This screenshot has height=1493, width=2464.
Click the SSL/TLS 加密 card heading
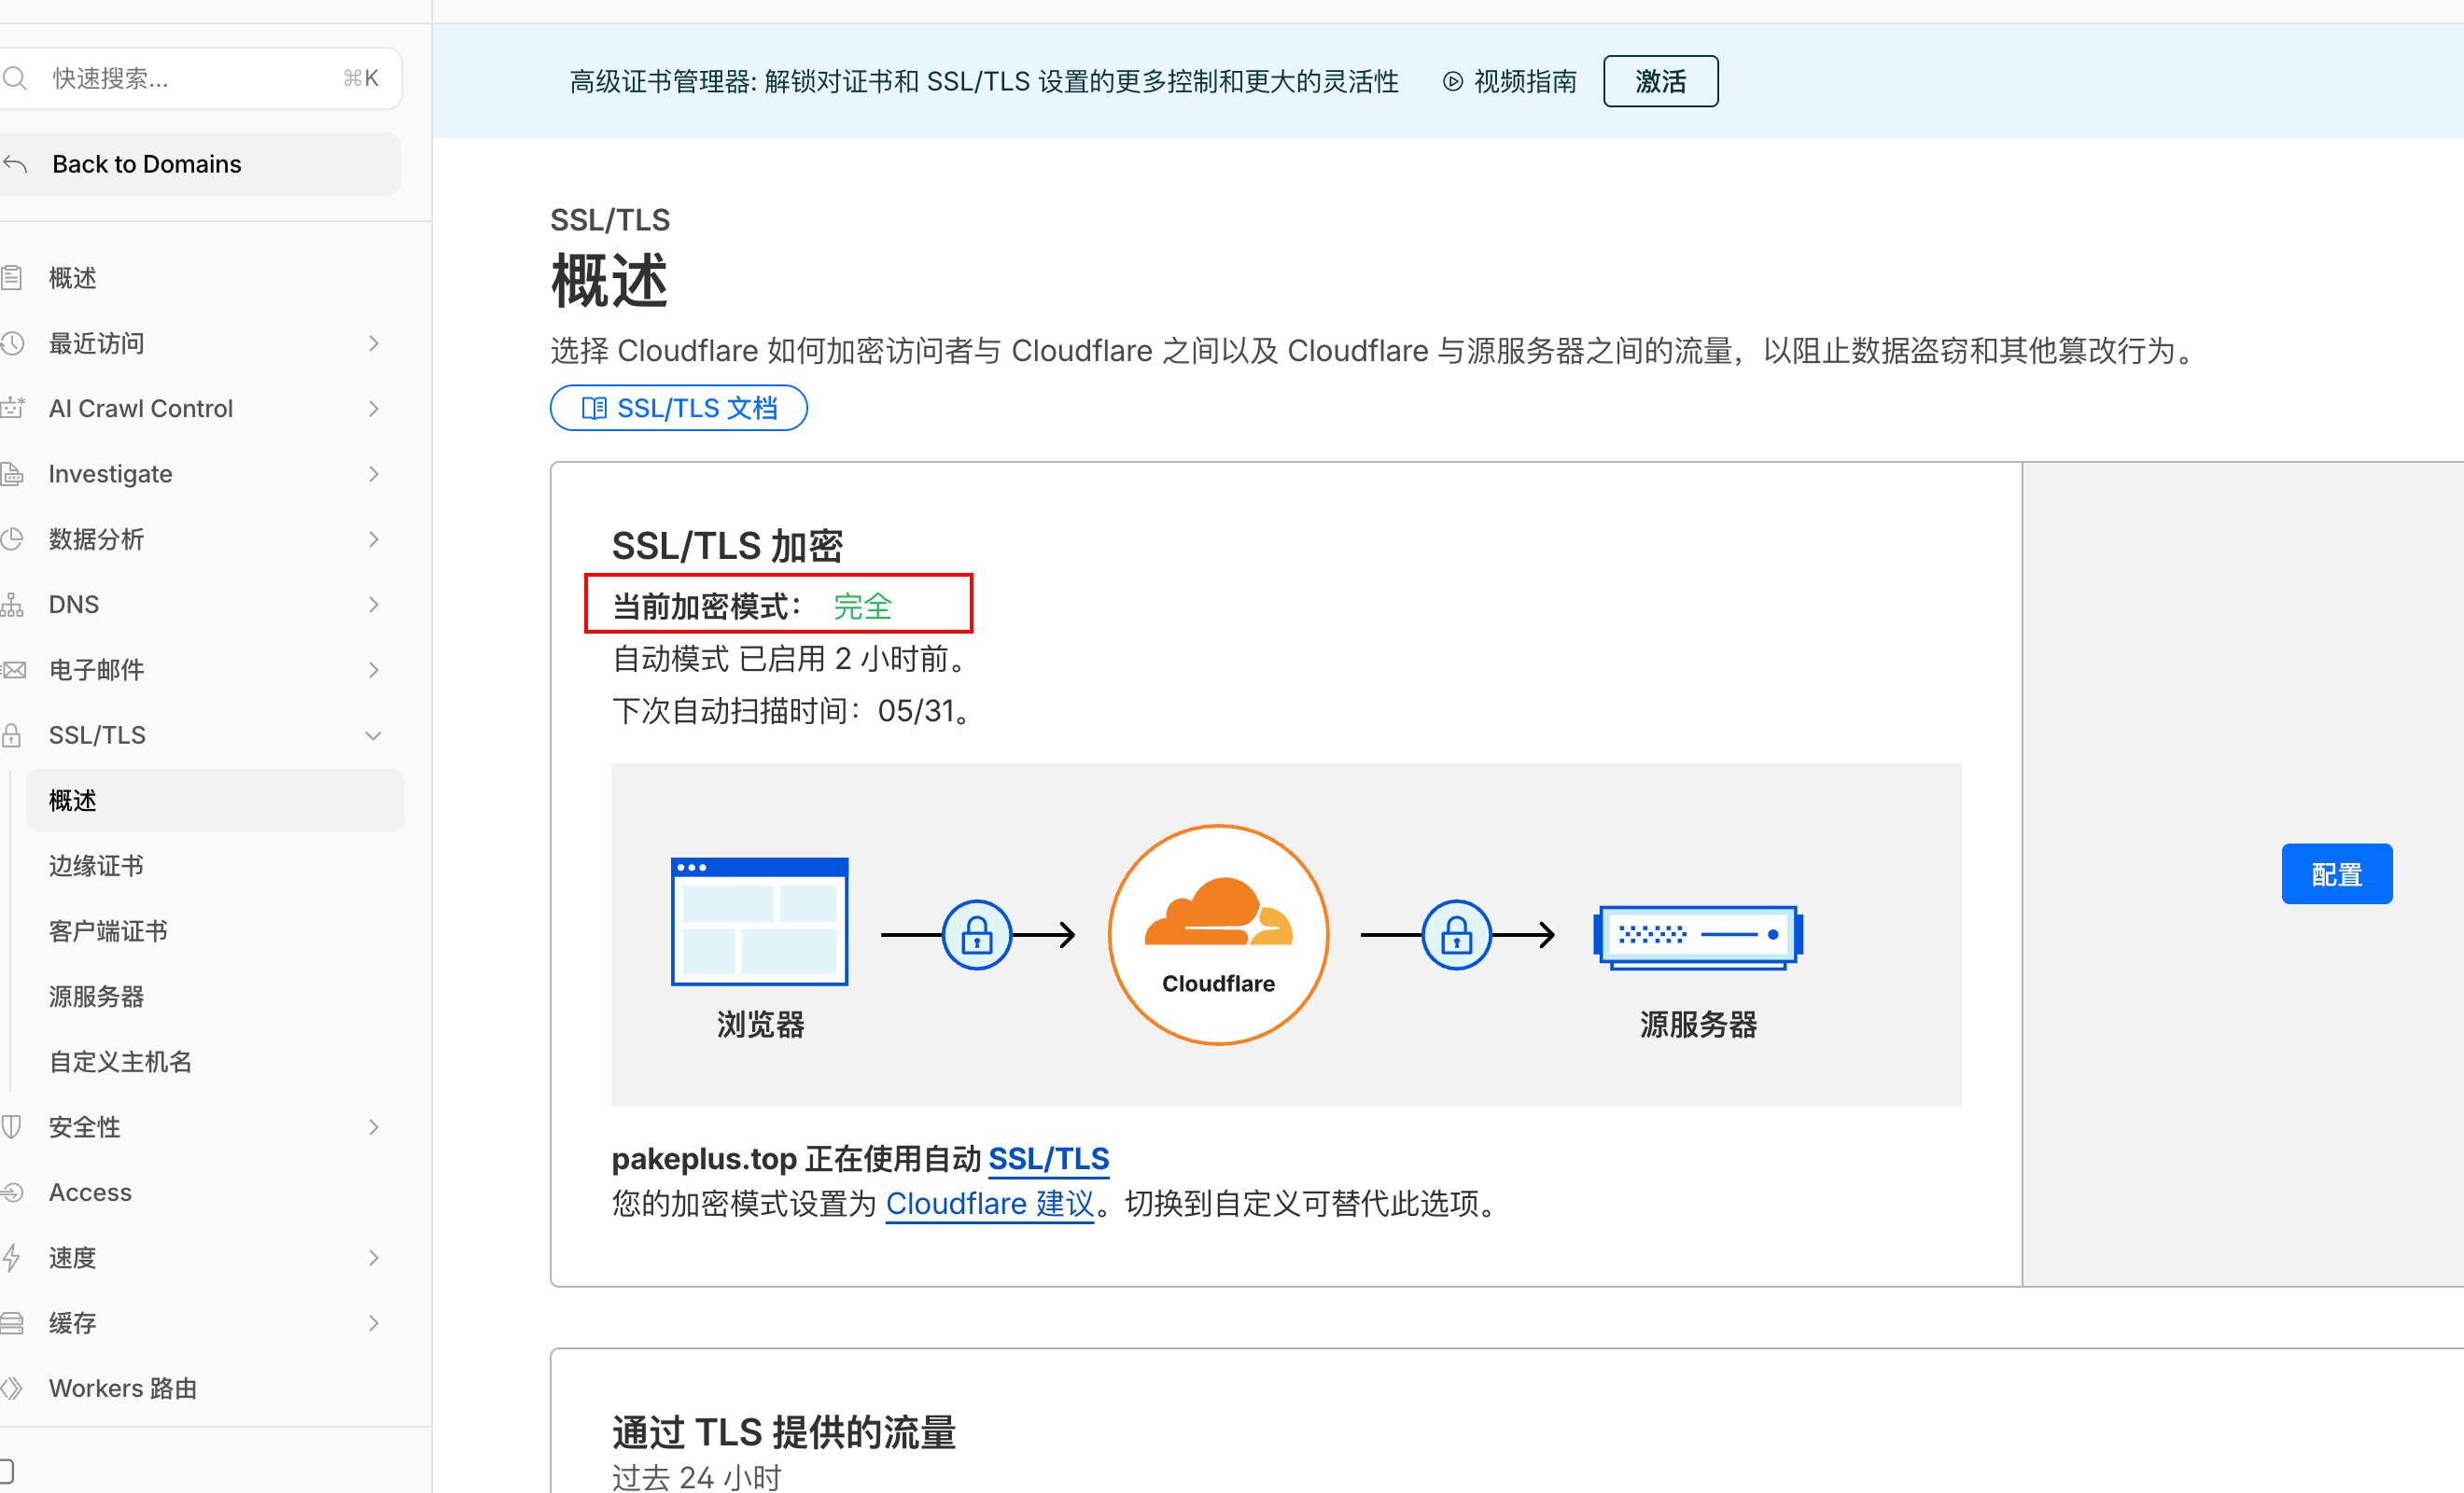coord(727,547)
